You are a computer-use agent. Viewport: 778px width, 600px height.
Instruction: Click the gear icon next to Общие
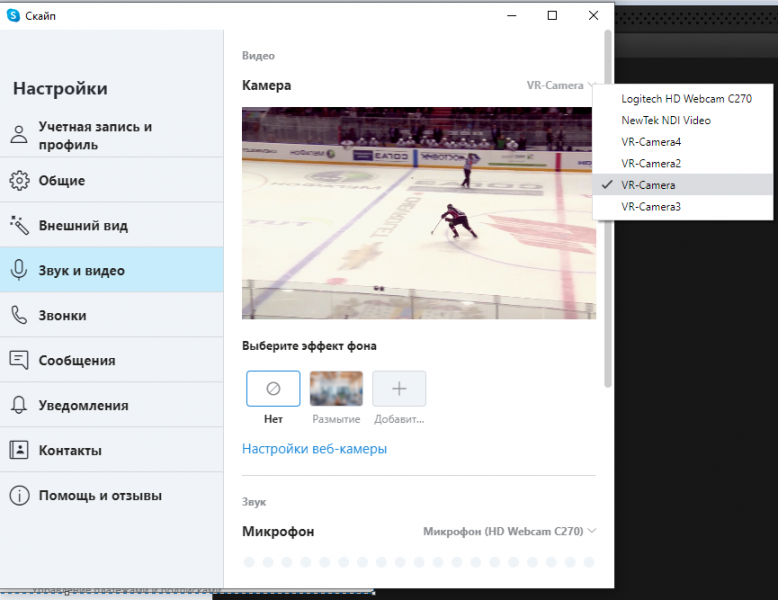pos(19,181)
